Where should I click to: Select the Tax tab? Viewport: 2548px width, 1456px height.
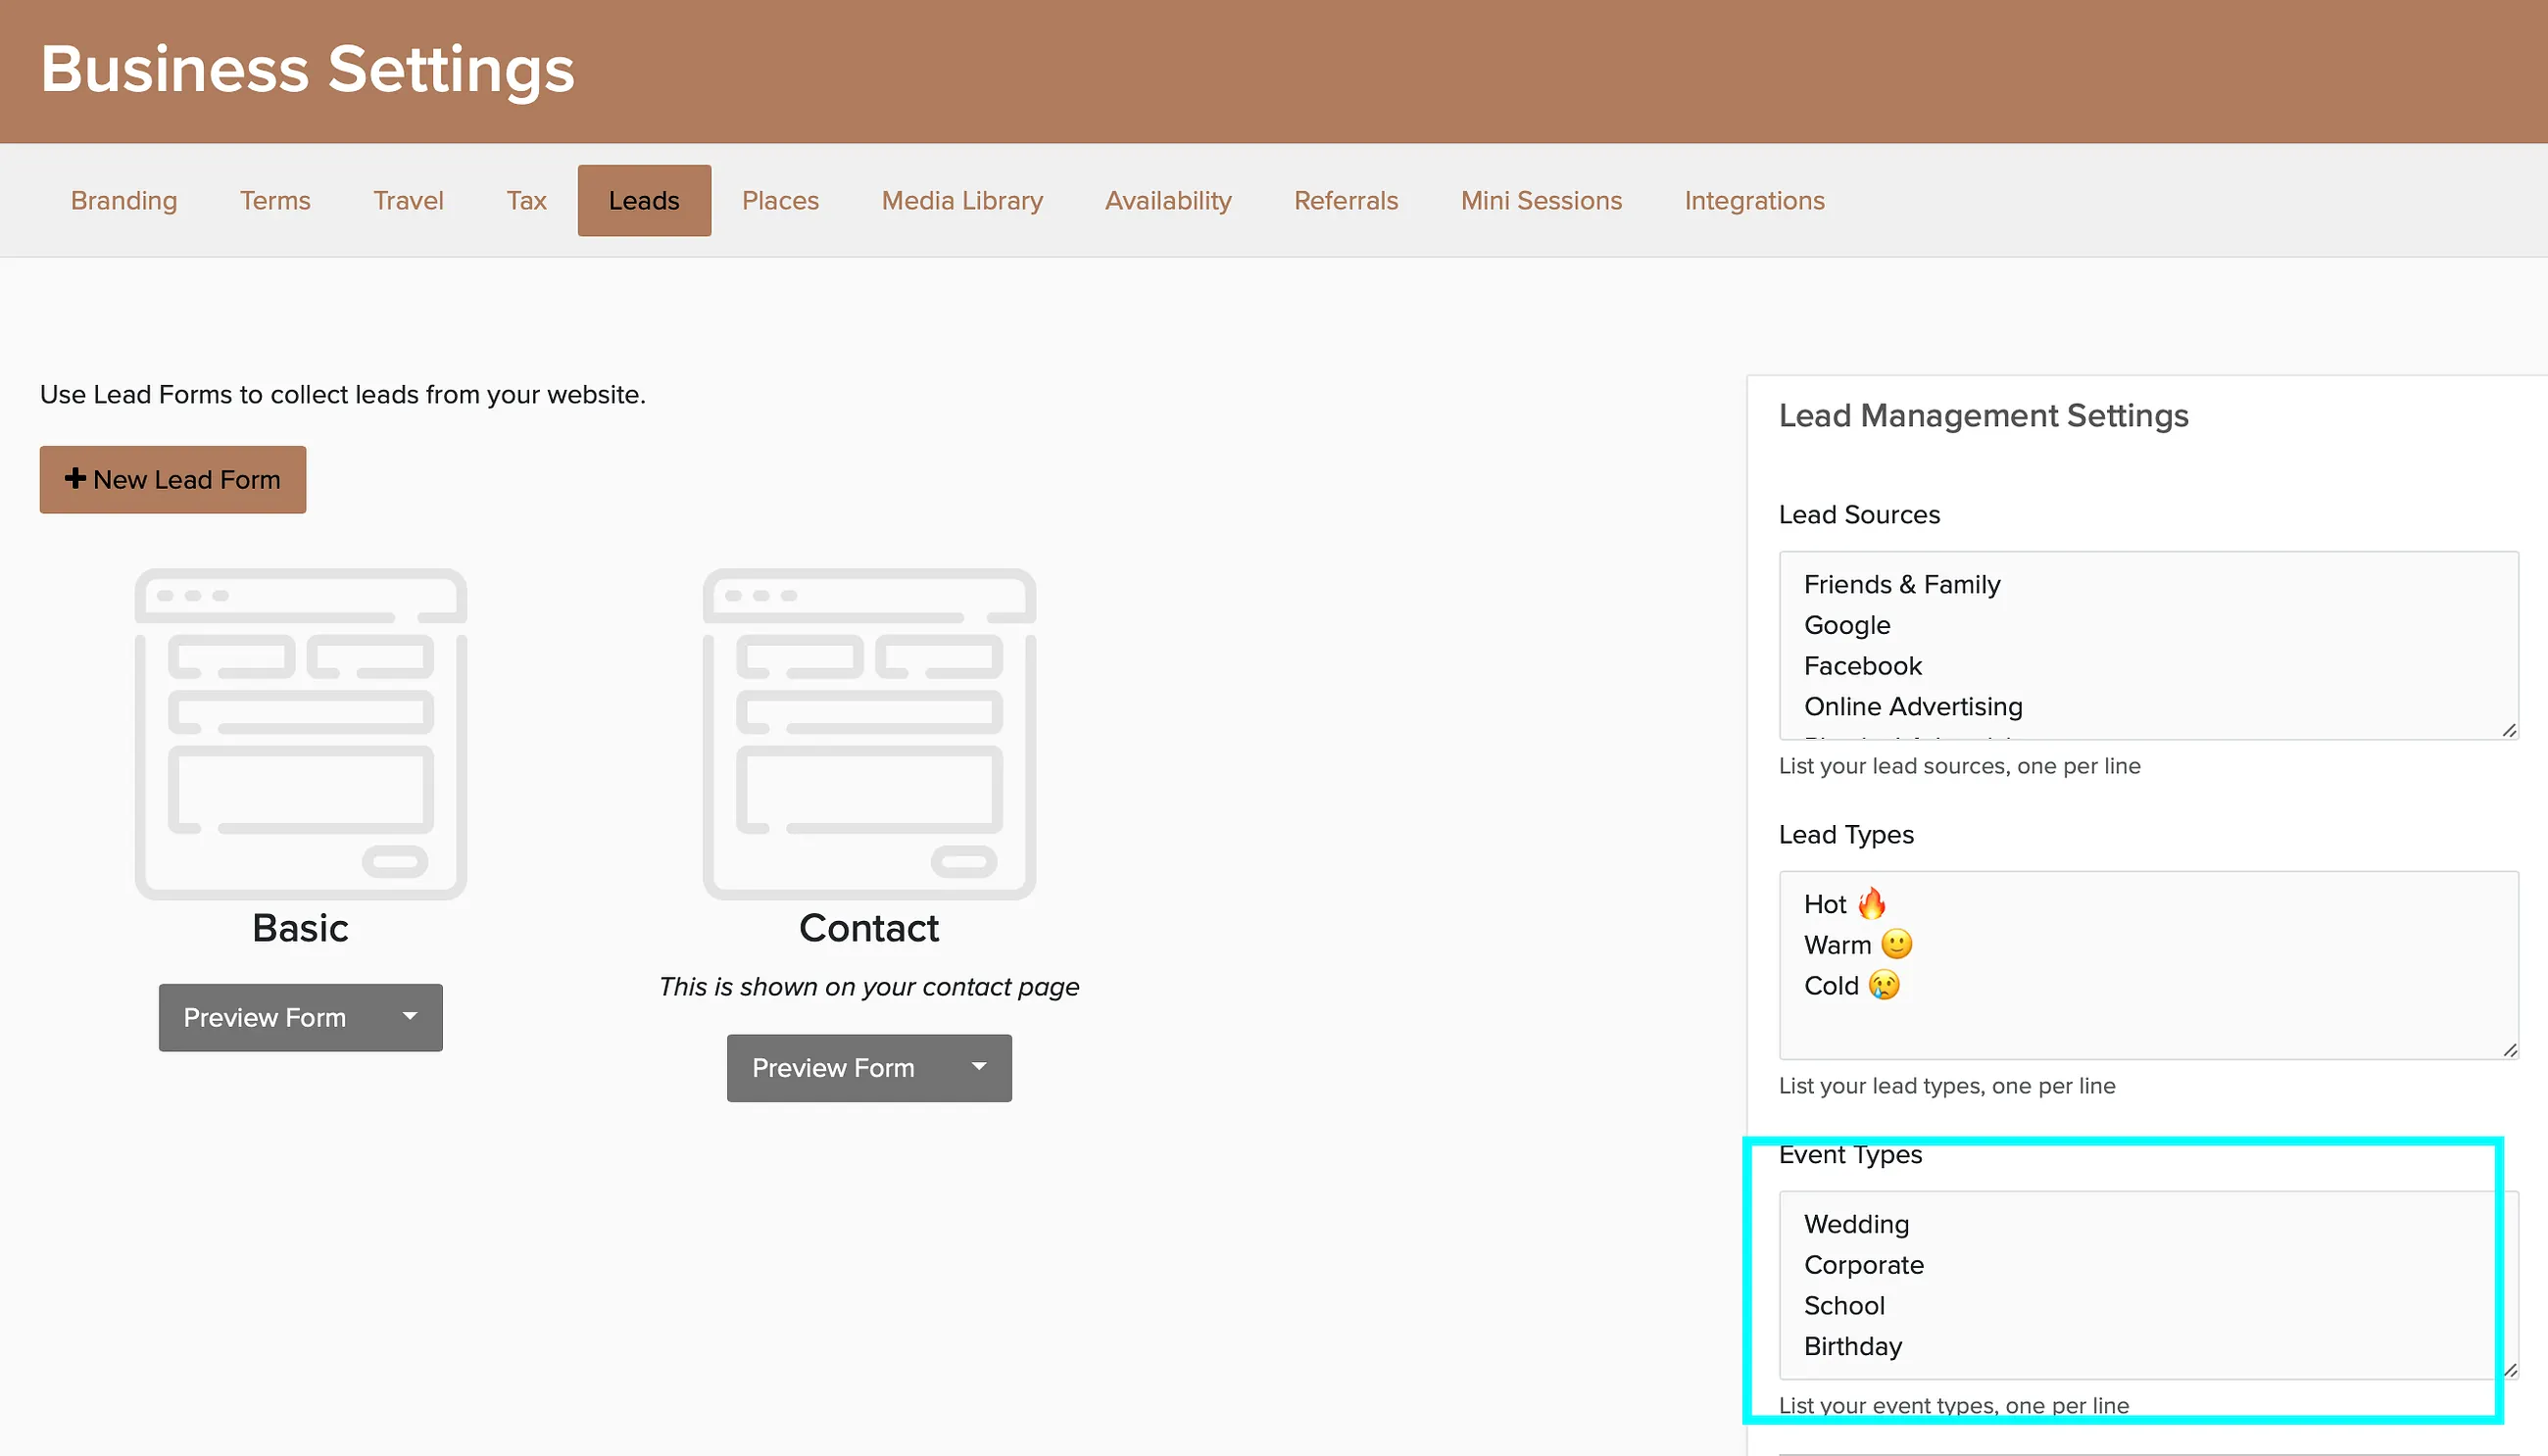[526, 200]
